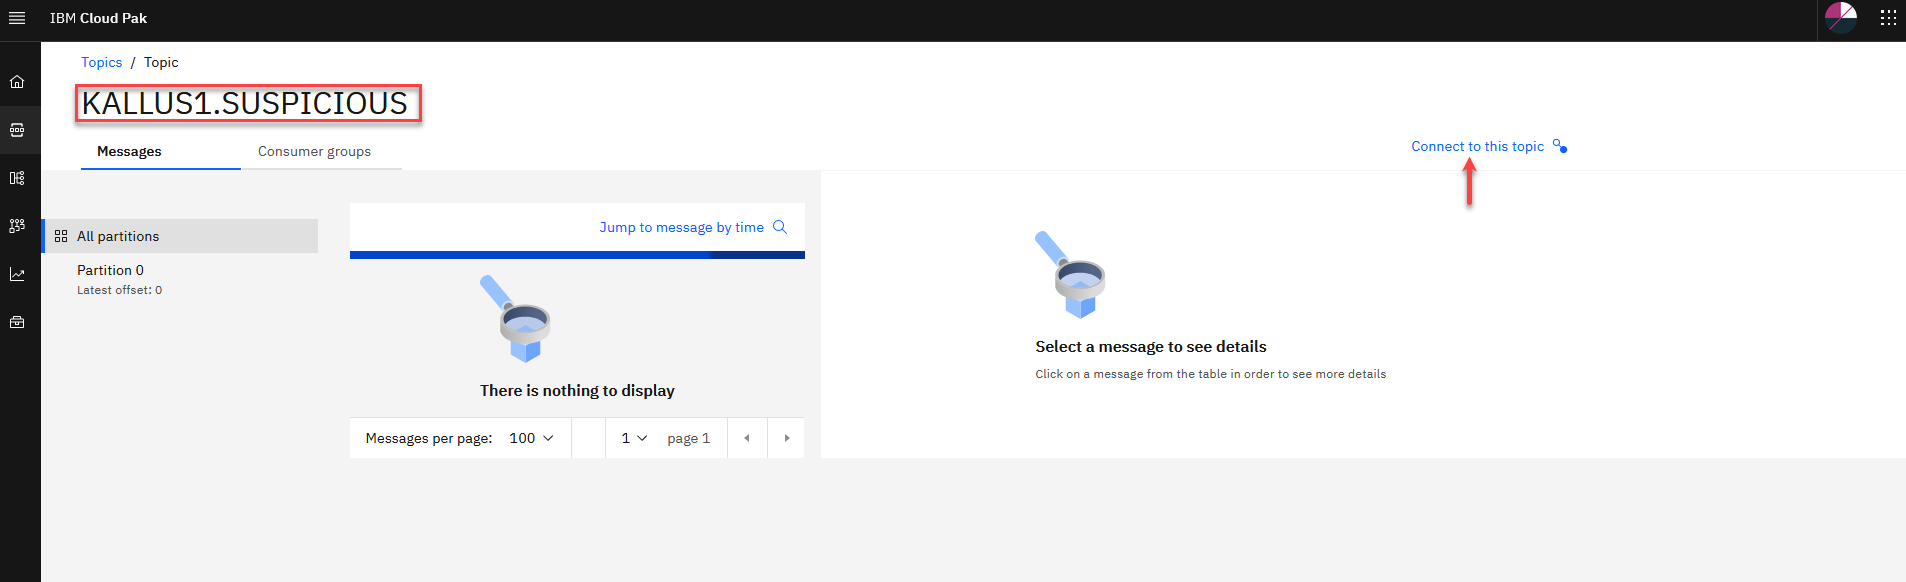
Task: Click the Home icon in sidebar
Action: click(17, 82)
